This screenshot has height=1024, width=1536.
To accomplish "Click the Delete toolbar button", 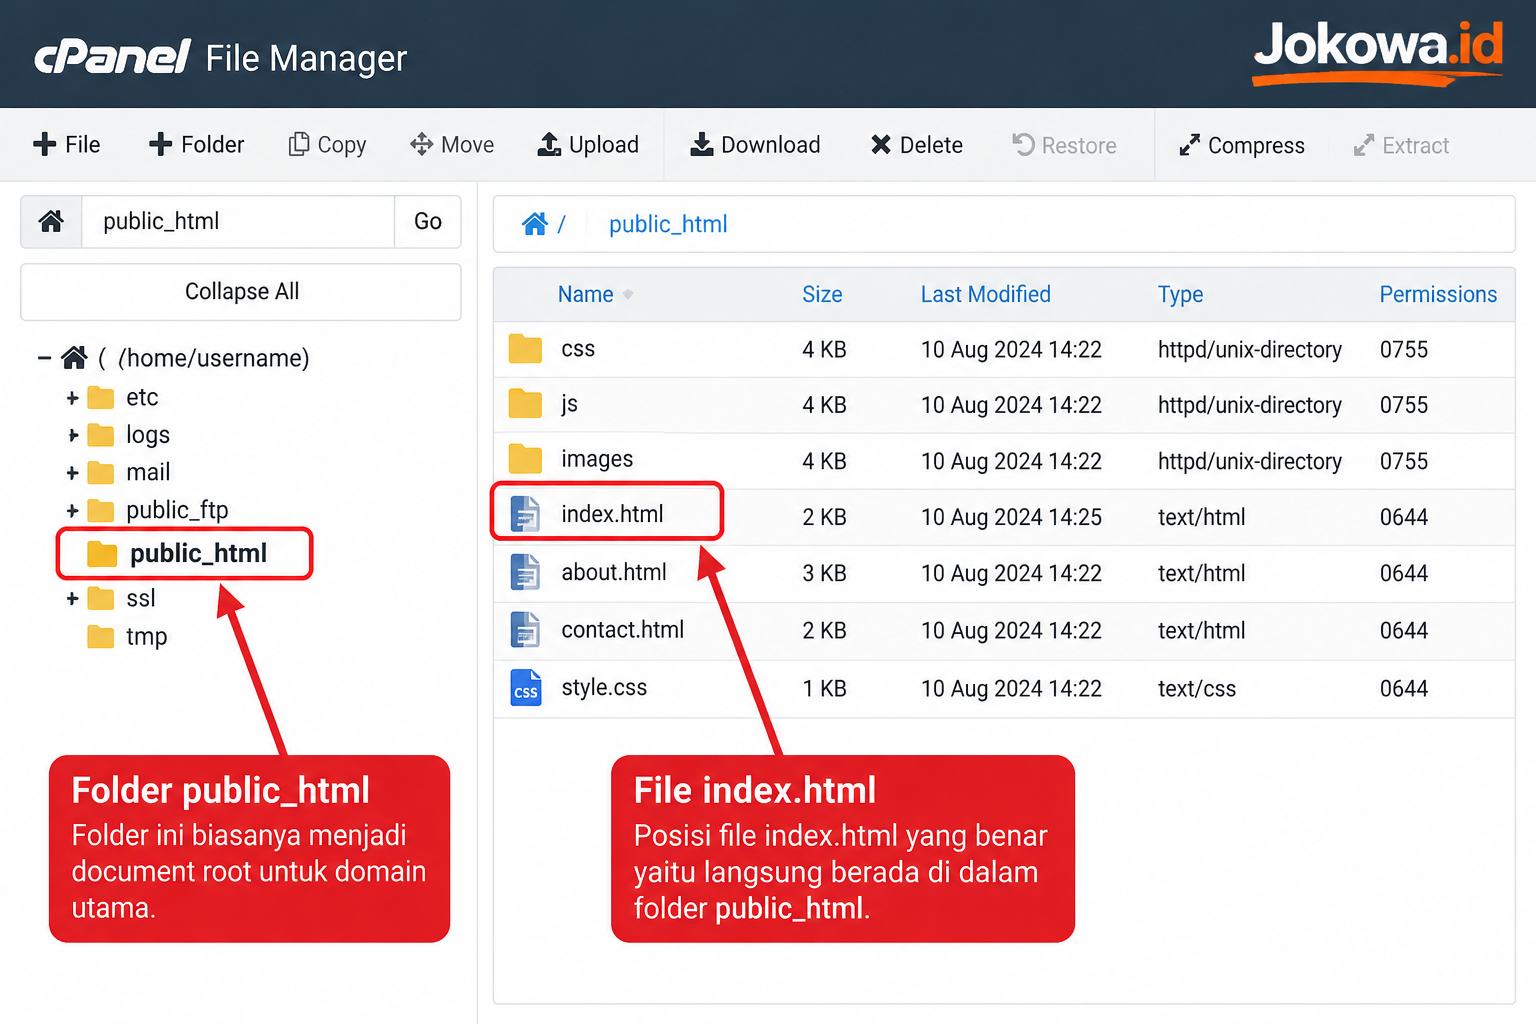I will (x=916, y=145).
